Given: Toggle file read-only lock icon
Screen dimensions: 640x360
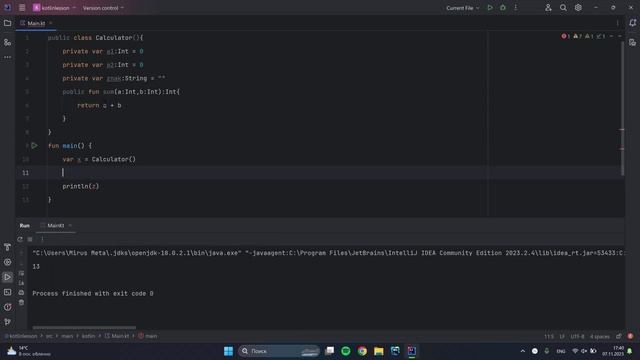Looking at the screenshot, I should [x=619, y=336].
